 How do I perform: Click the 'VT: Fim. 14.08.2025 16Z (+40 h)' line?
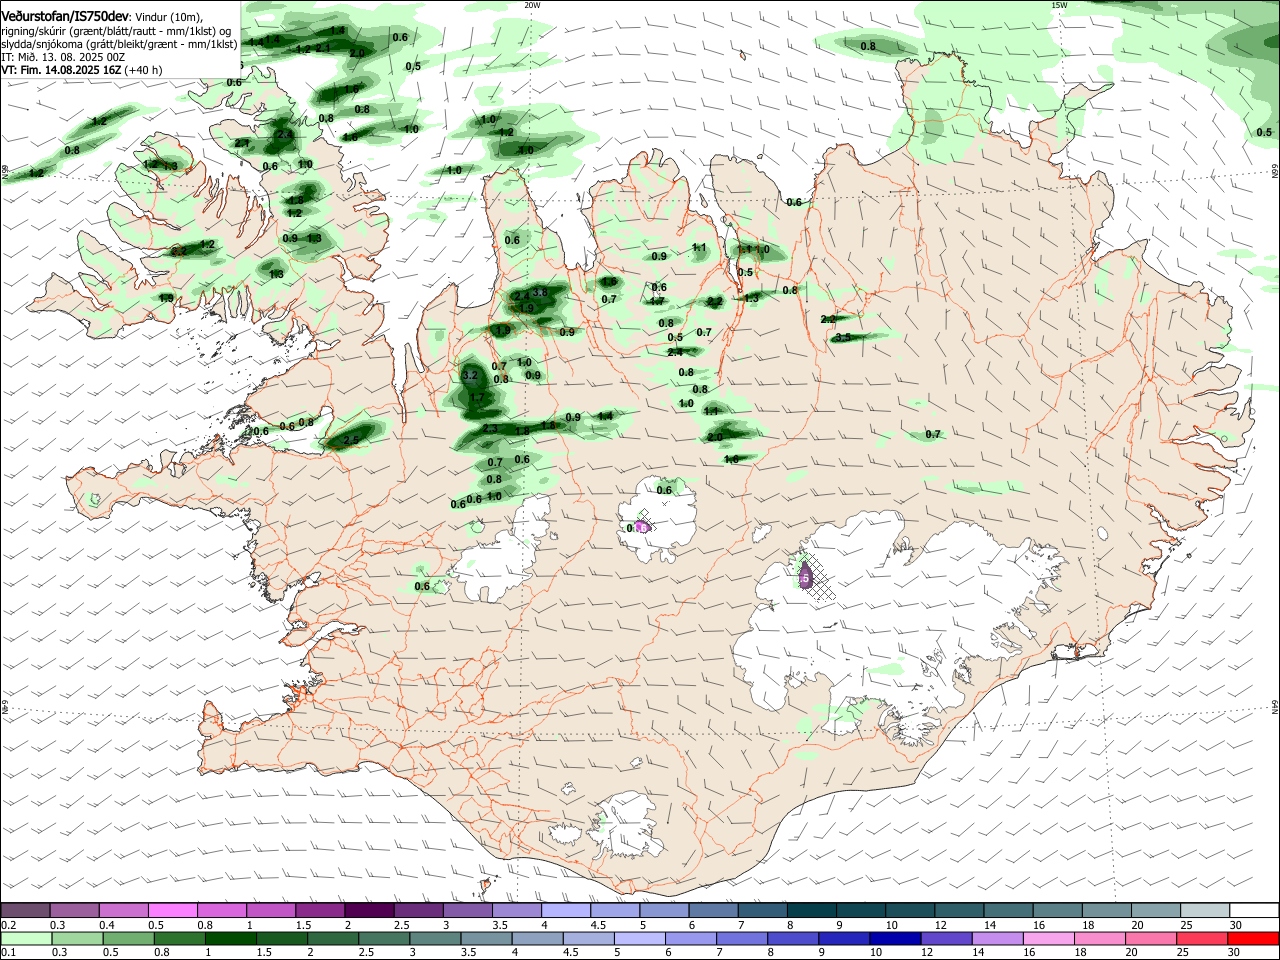pos(81,70)
